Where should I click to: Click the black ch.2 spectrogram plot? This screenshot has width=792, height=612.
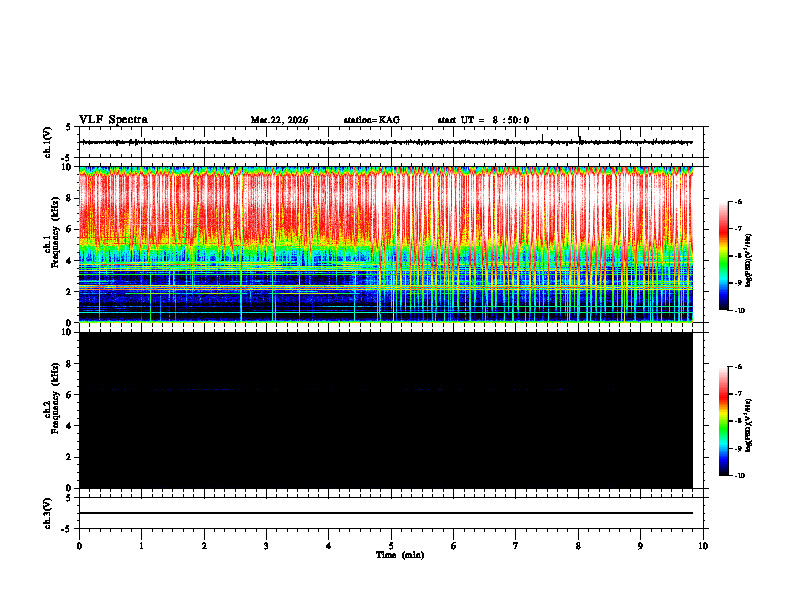[386, 410]
